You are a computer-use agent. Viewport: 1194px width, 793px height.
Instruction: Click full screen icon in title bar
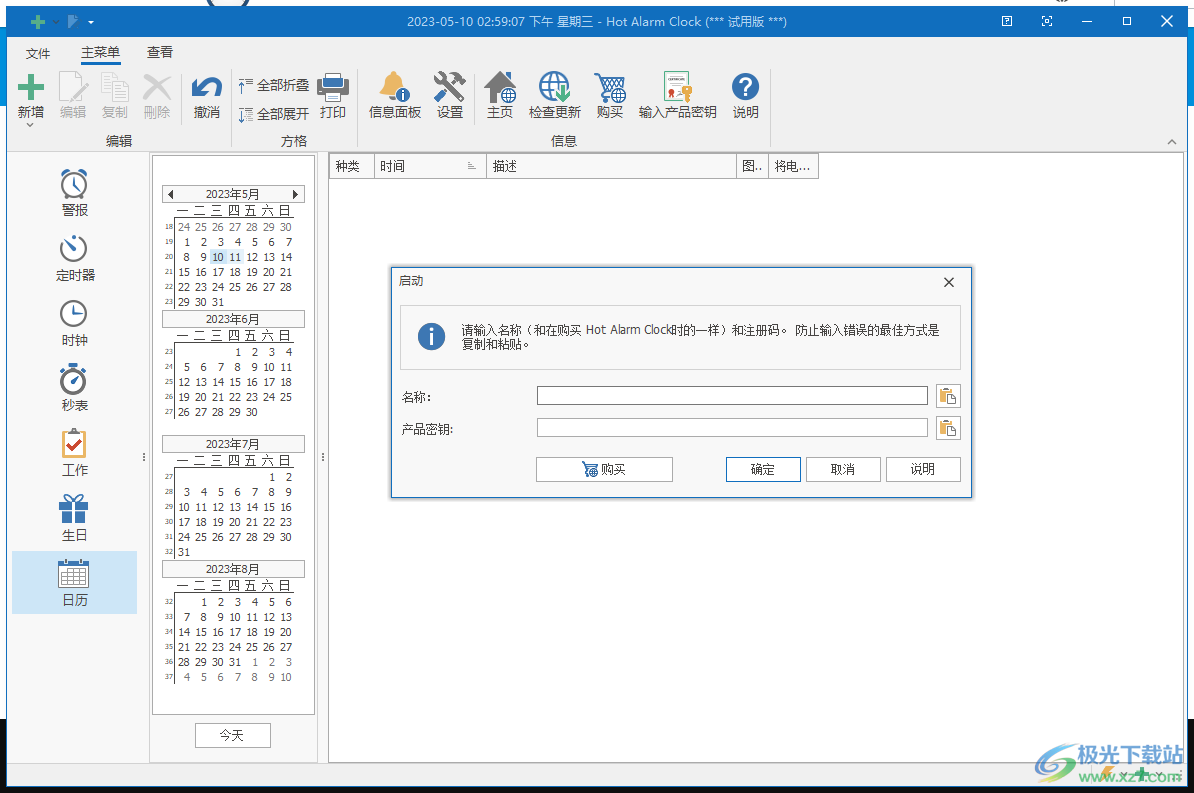1047,21
